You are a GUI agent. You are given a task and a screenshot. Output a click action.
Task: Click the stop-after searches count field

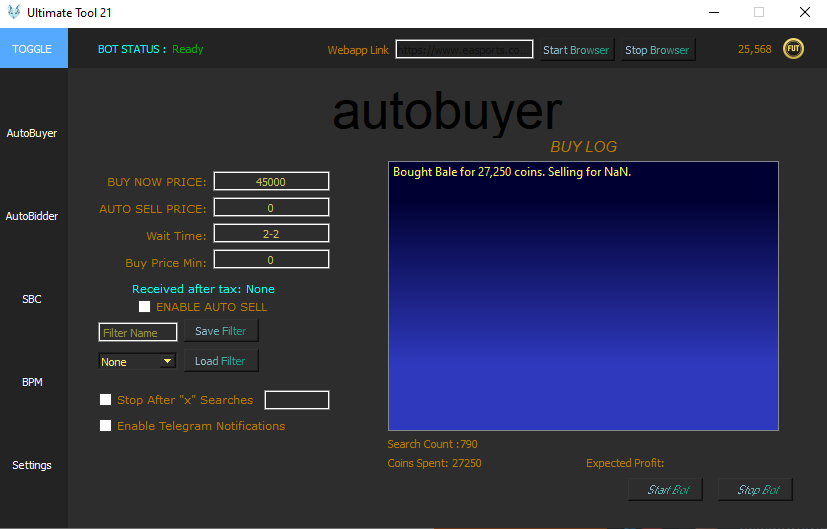pos(297,400)
